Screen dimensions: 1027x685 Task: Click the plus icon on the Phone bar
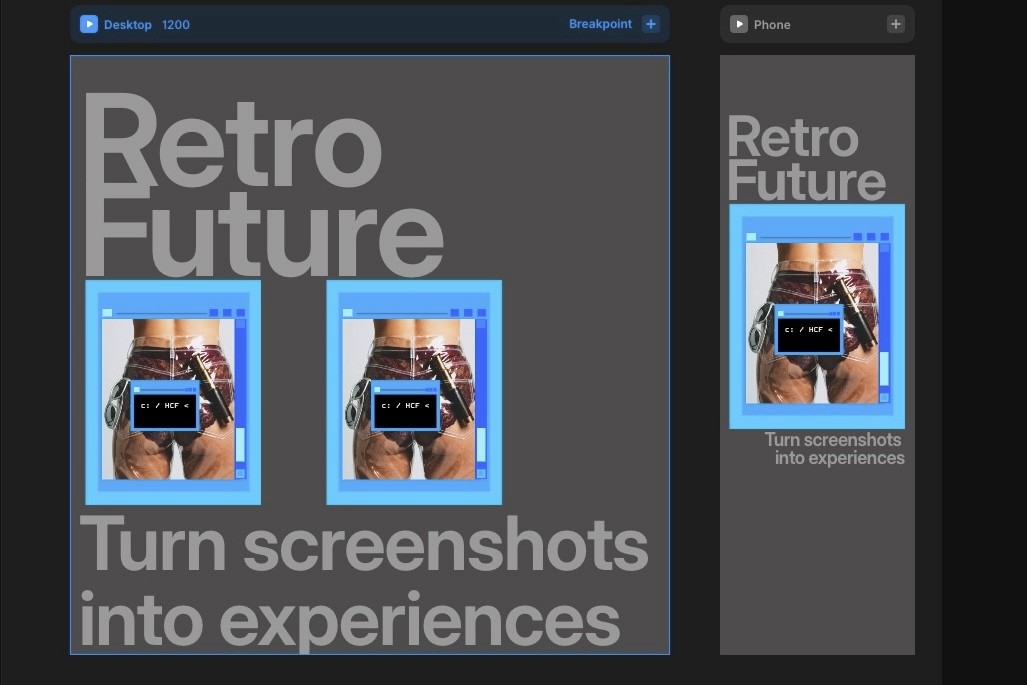pos(895,23)
